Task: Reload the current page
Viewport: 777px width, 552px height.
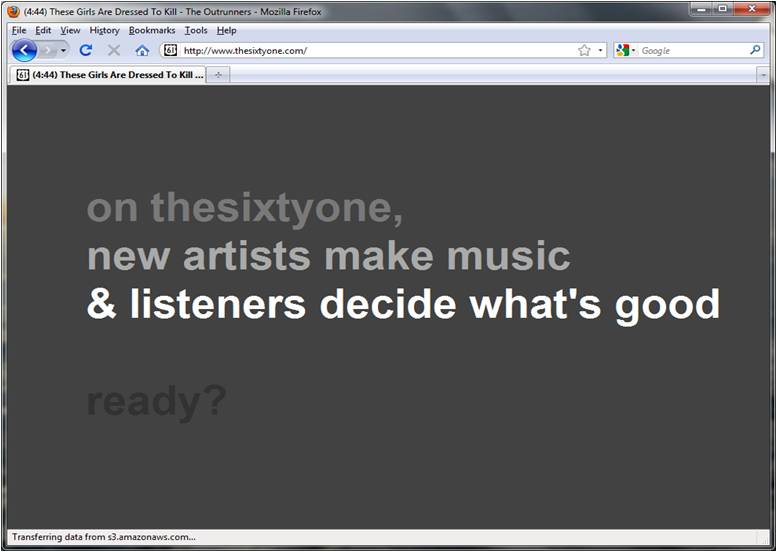Action: coord(86,50)
